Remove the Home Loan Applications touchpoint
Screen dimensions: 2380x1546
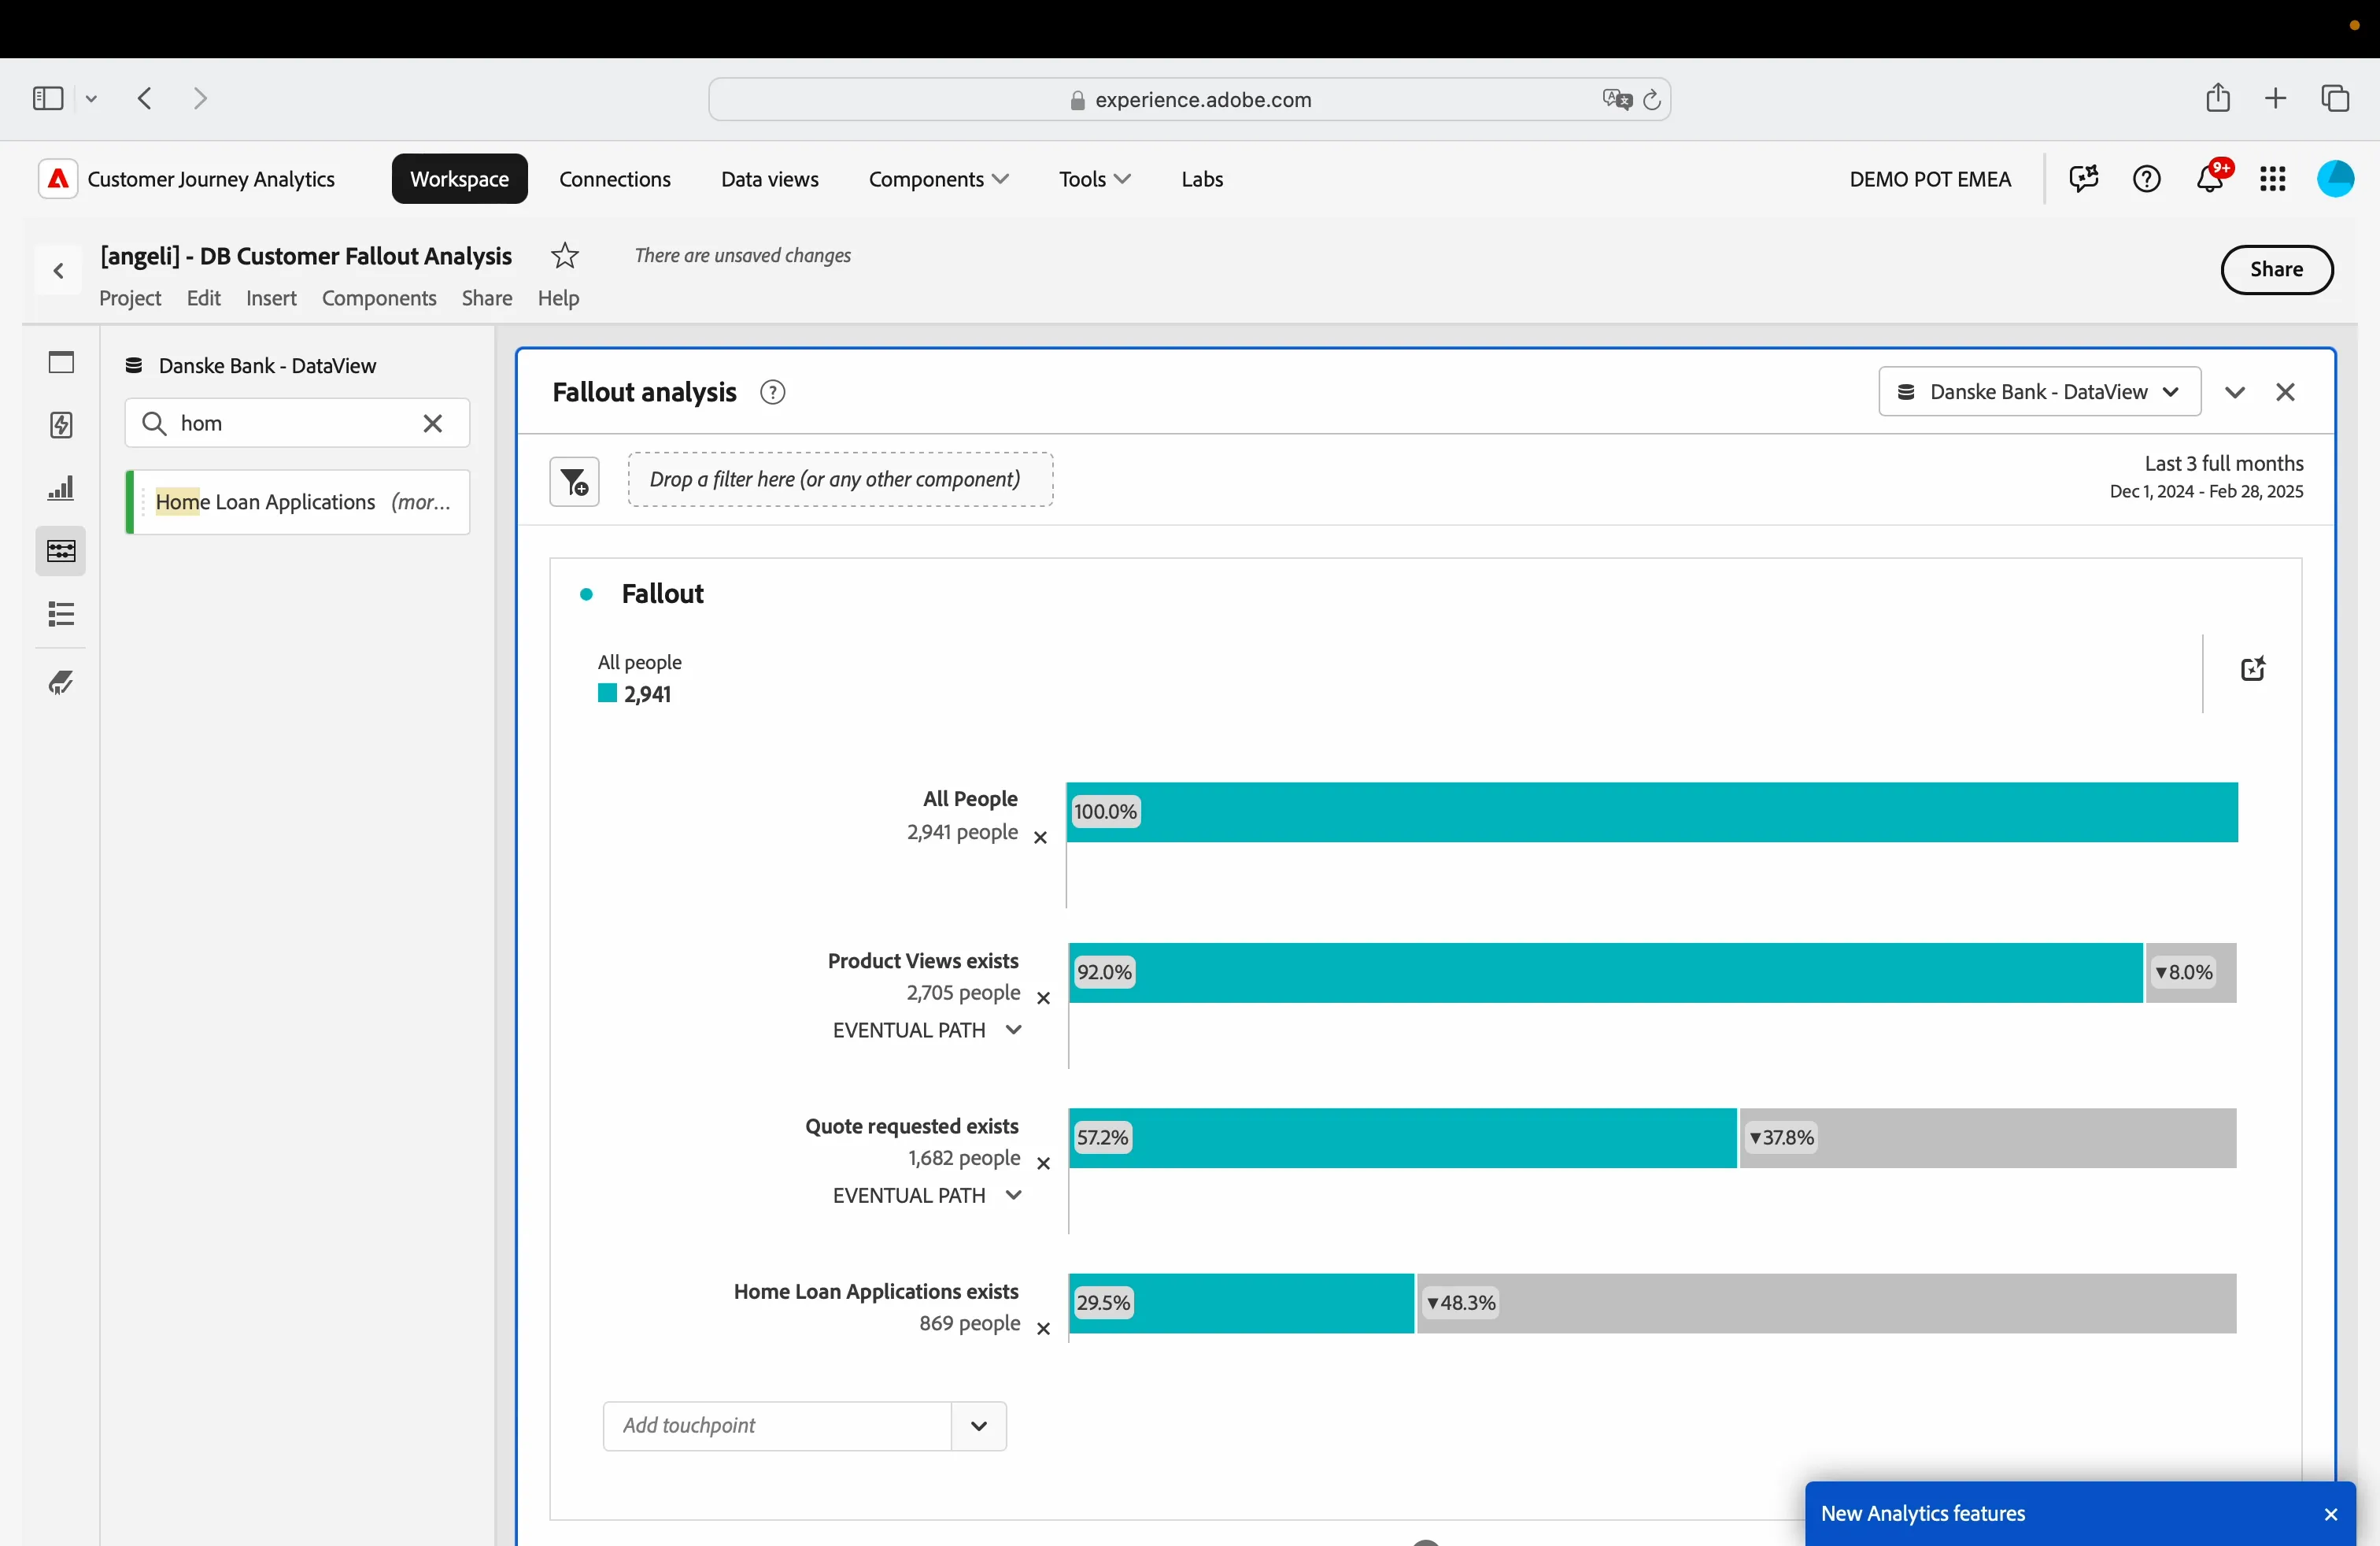pyautogui.click(x=1043, y=1328)
